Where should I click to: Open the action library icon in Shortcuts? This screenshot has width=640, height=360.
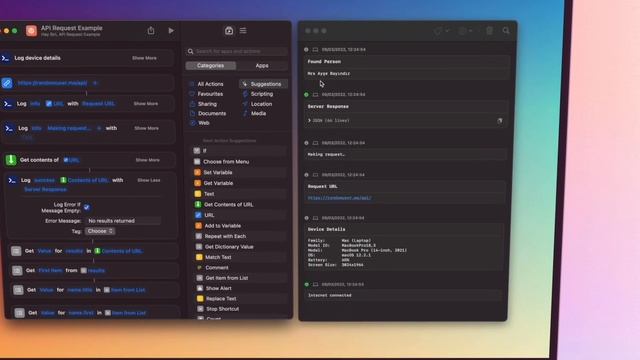point(229,31)
